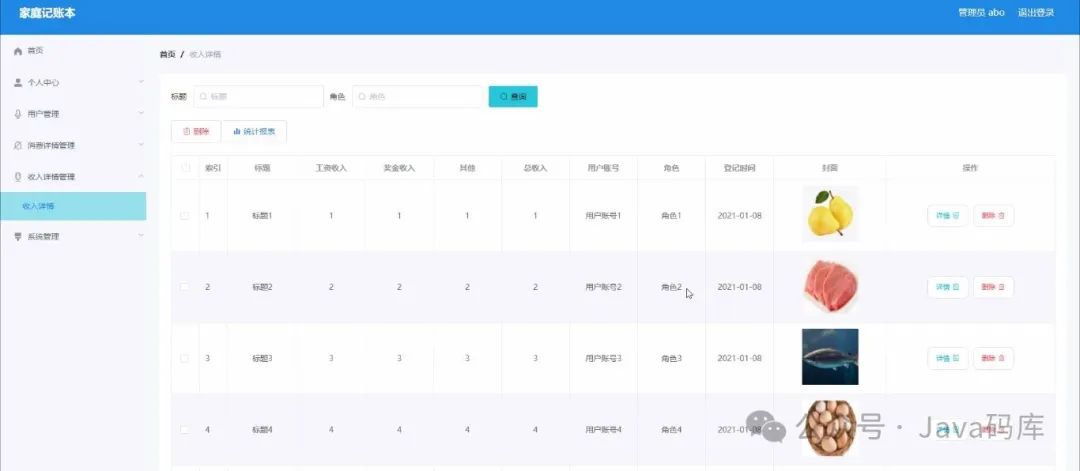
Task: Open the 统计报表 chart button
Action: coord(254,132)
